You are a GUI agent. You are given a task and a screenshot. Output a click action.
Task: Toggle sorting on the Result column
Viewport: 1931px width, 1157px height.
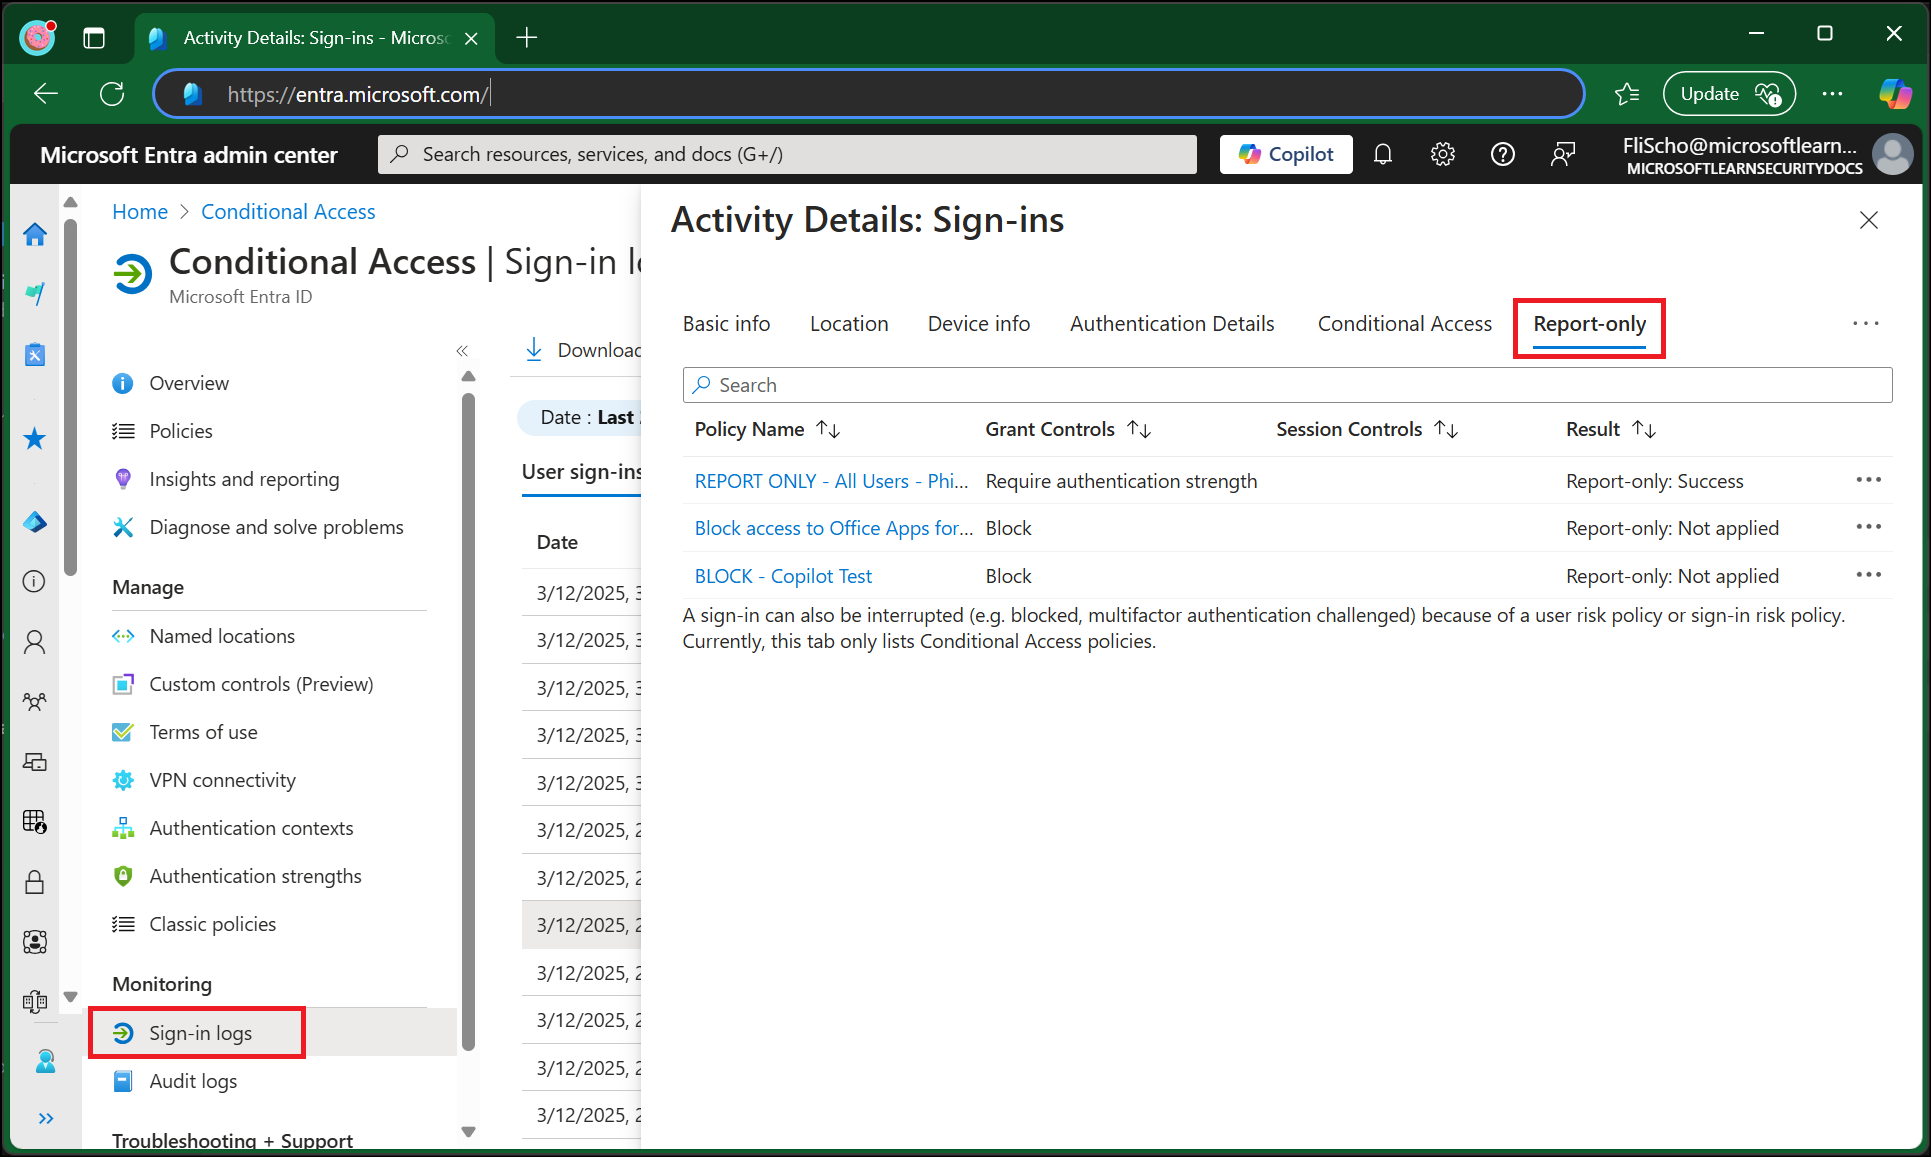tap(1645, 428)
